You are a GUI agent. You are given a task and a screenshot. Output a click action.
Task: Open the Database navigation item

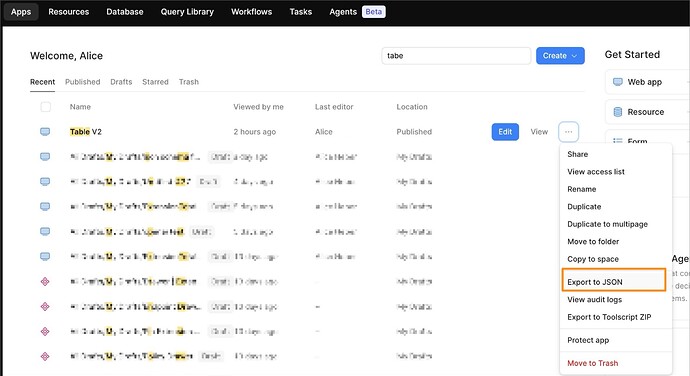tap(125, 12)
